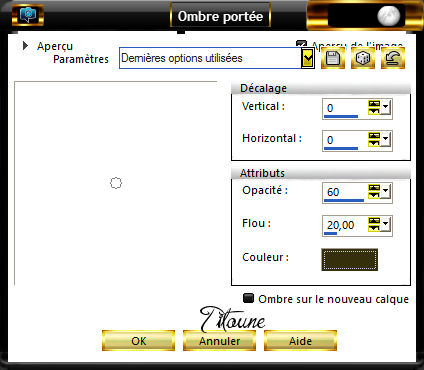
Task: Toggle the Aperçu de l'image checkbox
Action: tap(301, 45)
